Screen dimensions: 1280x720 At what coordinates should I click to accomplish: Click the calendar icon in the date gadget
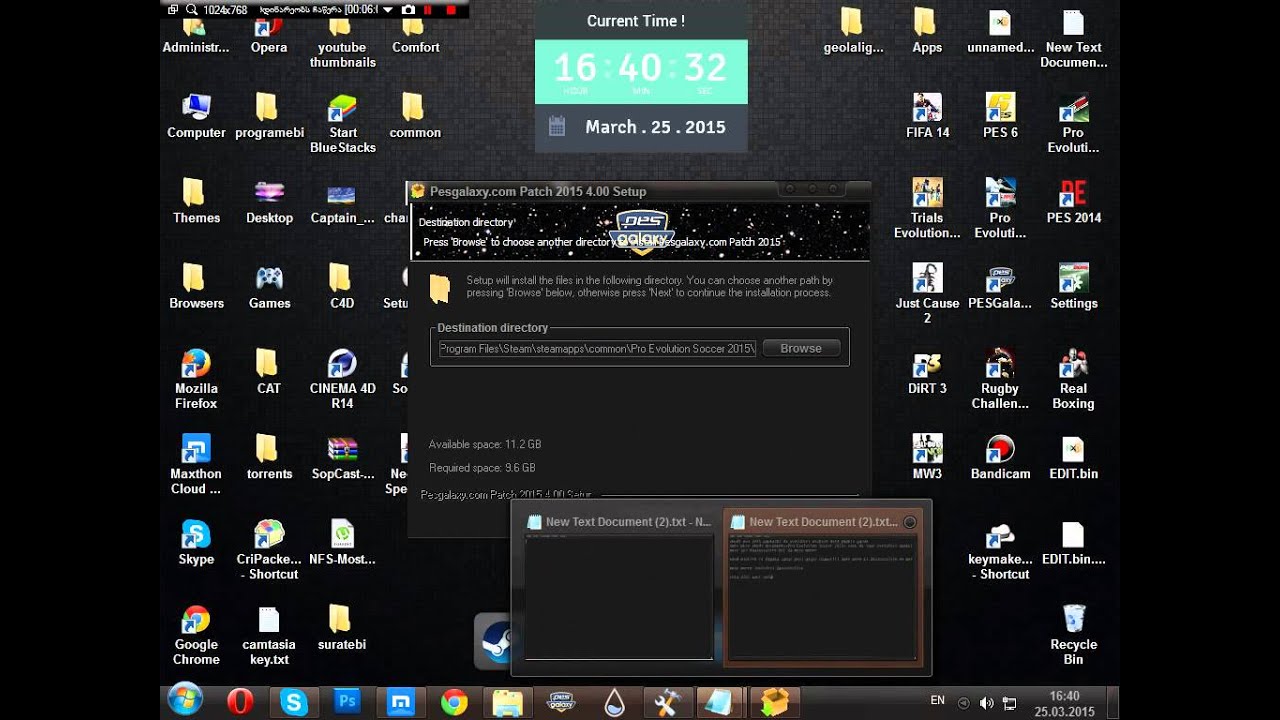pos(557,127)
